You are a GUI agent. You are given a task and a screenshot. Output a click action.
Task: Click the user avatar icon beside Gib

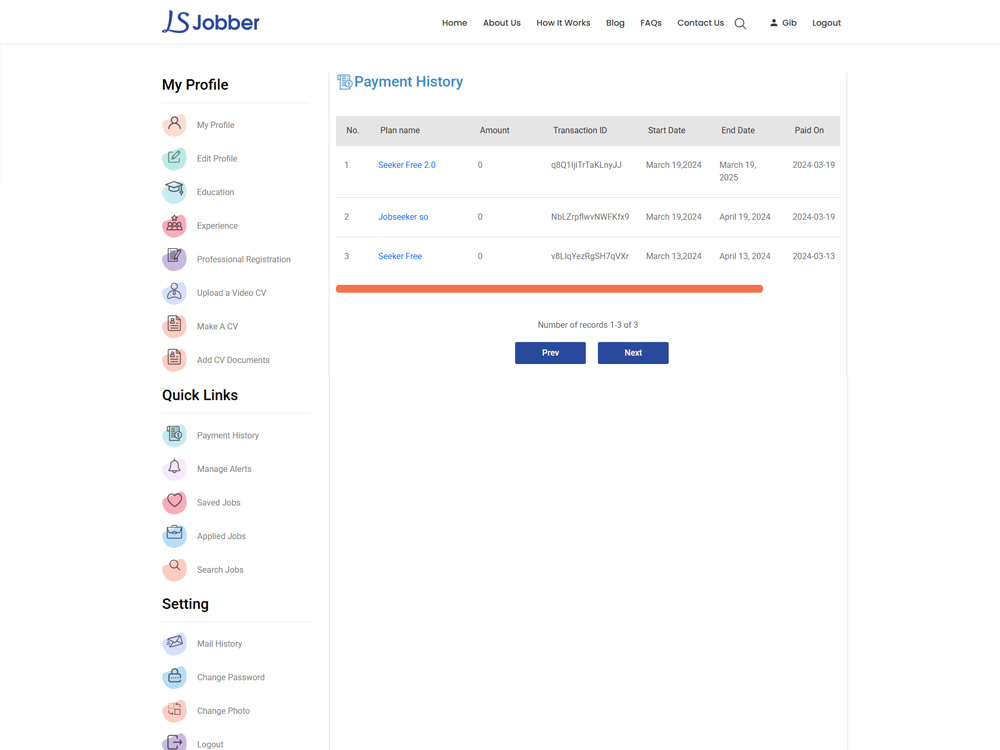pos(774,22)
